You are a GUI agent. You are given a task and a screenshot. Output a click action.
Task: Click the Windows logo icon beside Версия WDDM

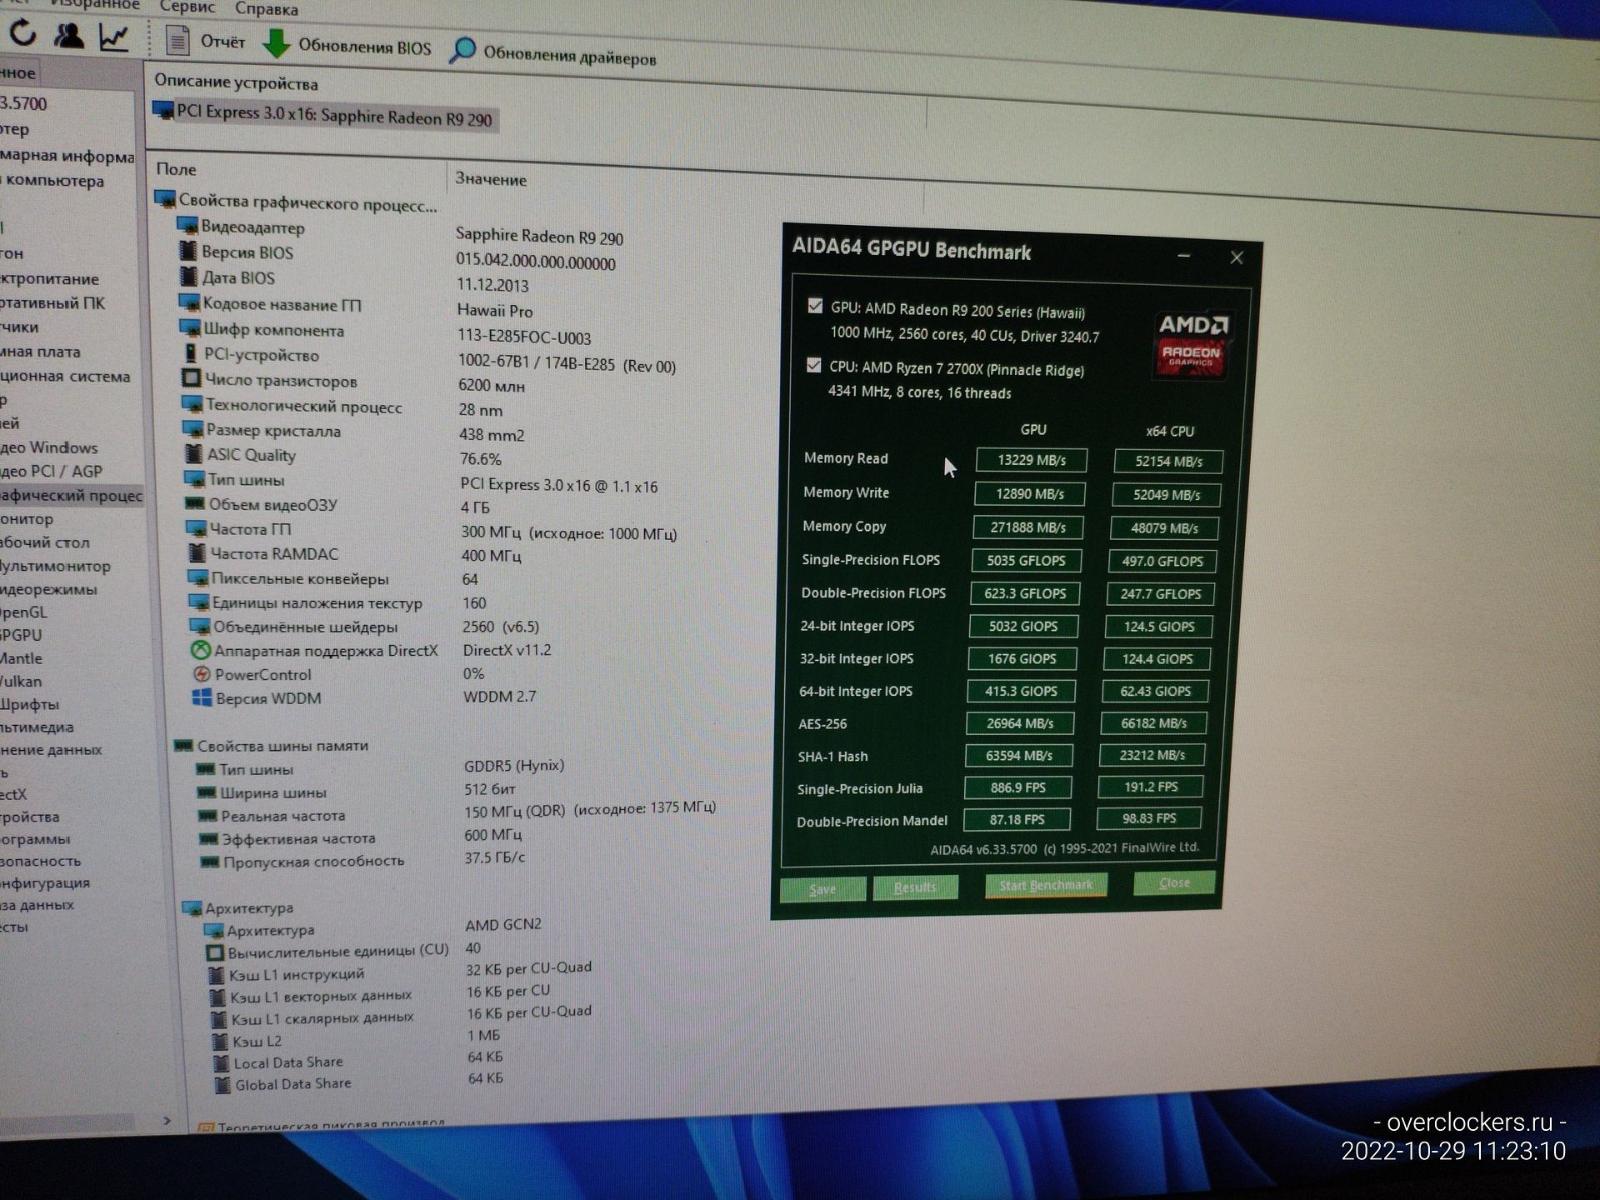(202, 697)
